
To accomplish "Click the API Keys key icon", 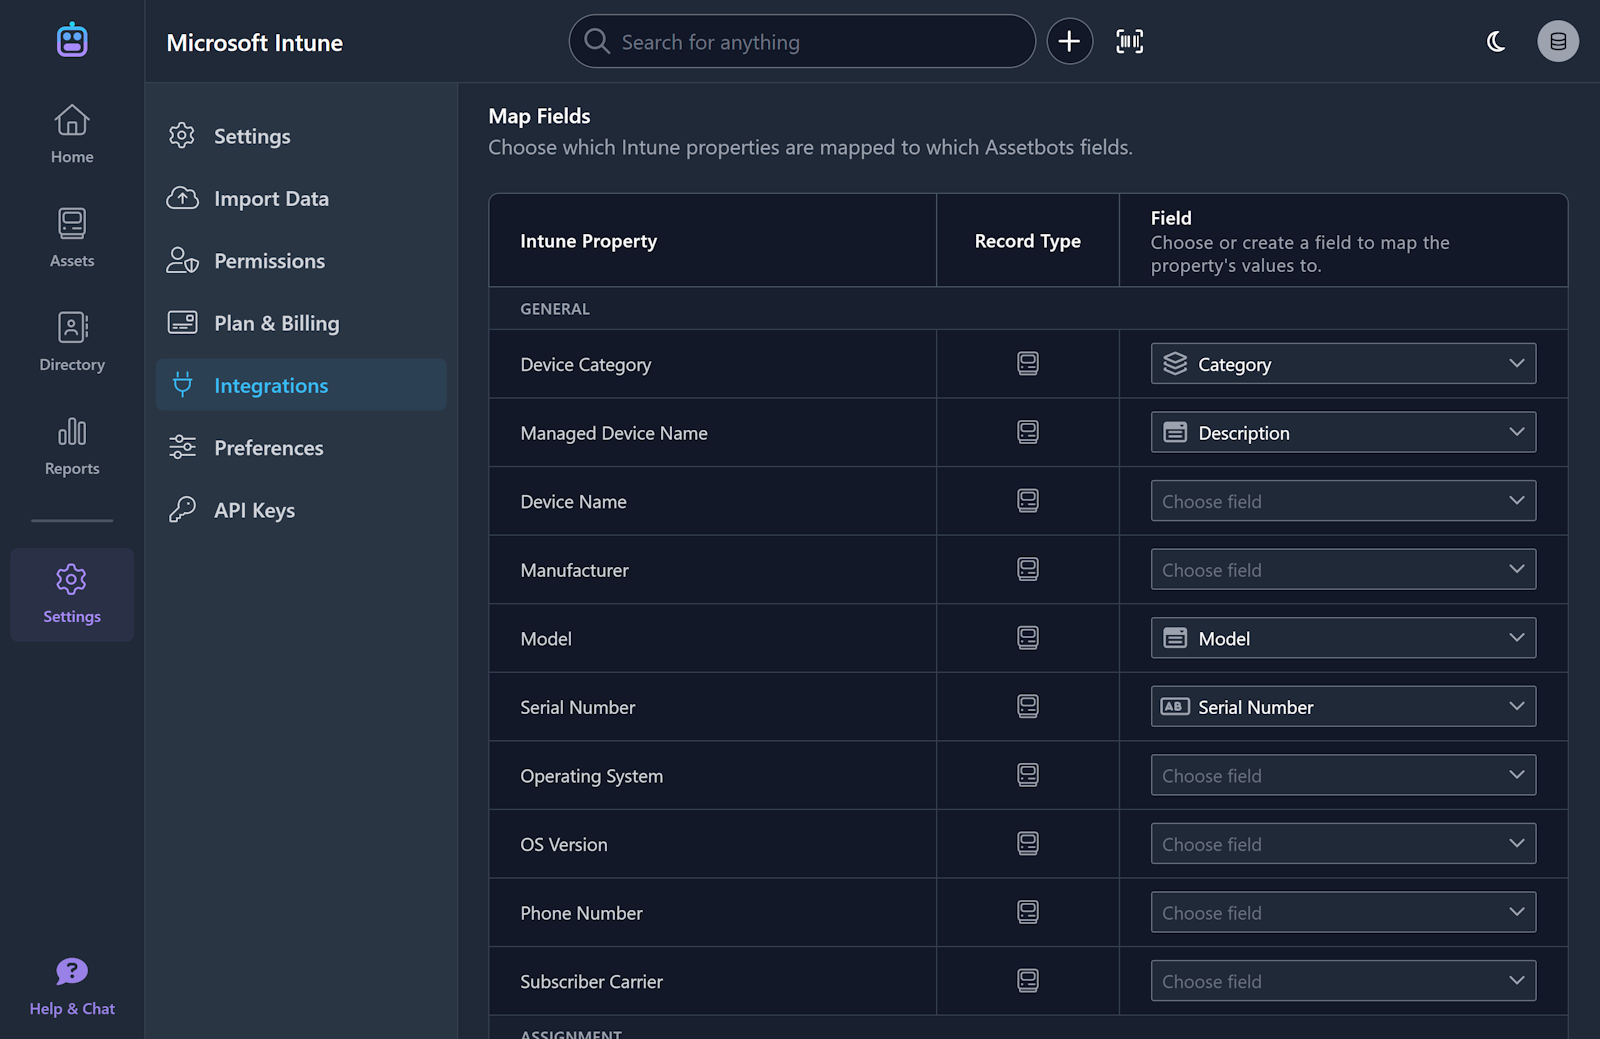I will [182, 510].
